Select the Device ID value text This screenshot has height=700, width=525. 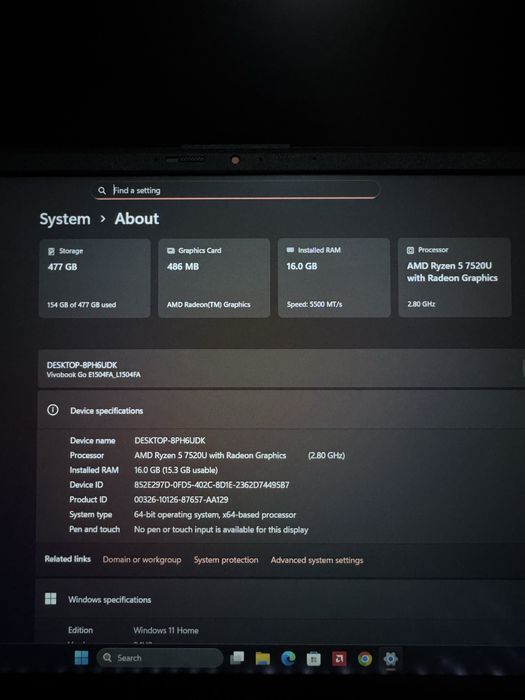pos(212,485)
